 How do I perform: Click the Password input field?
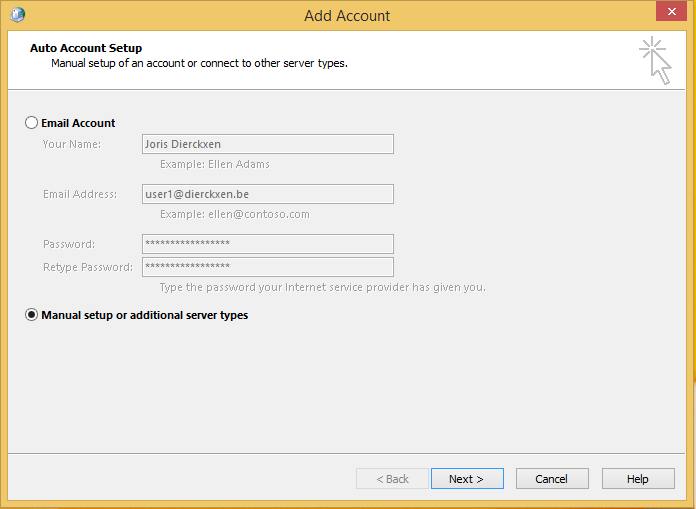click(267, 244)
